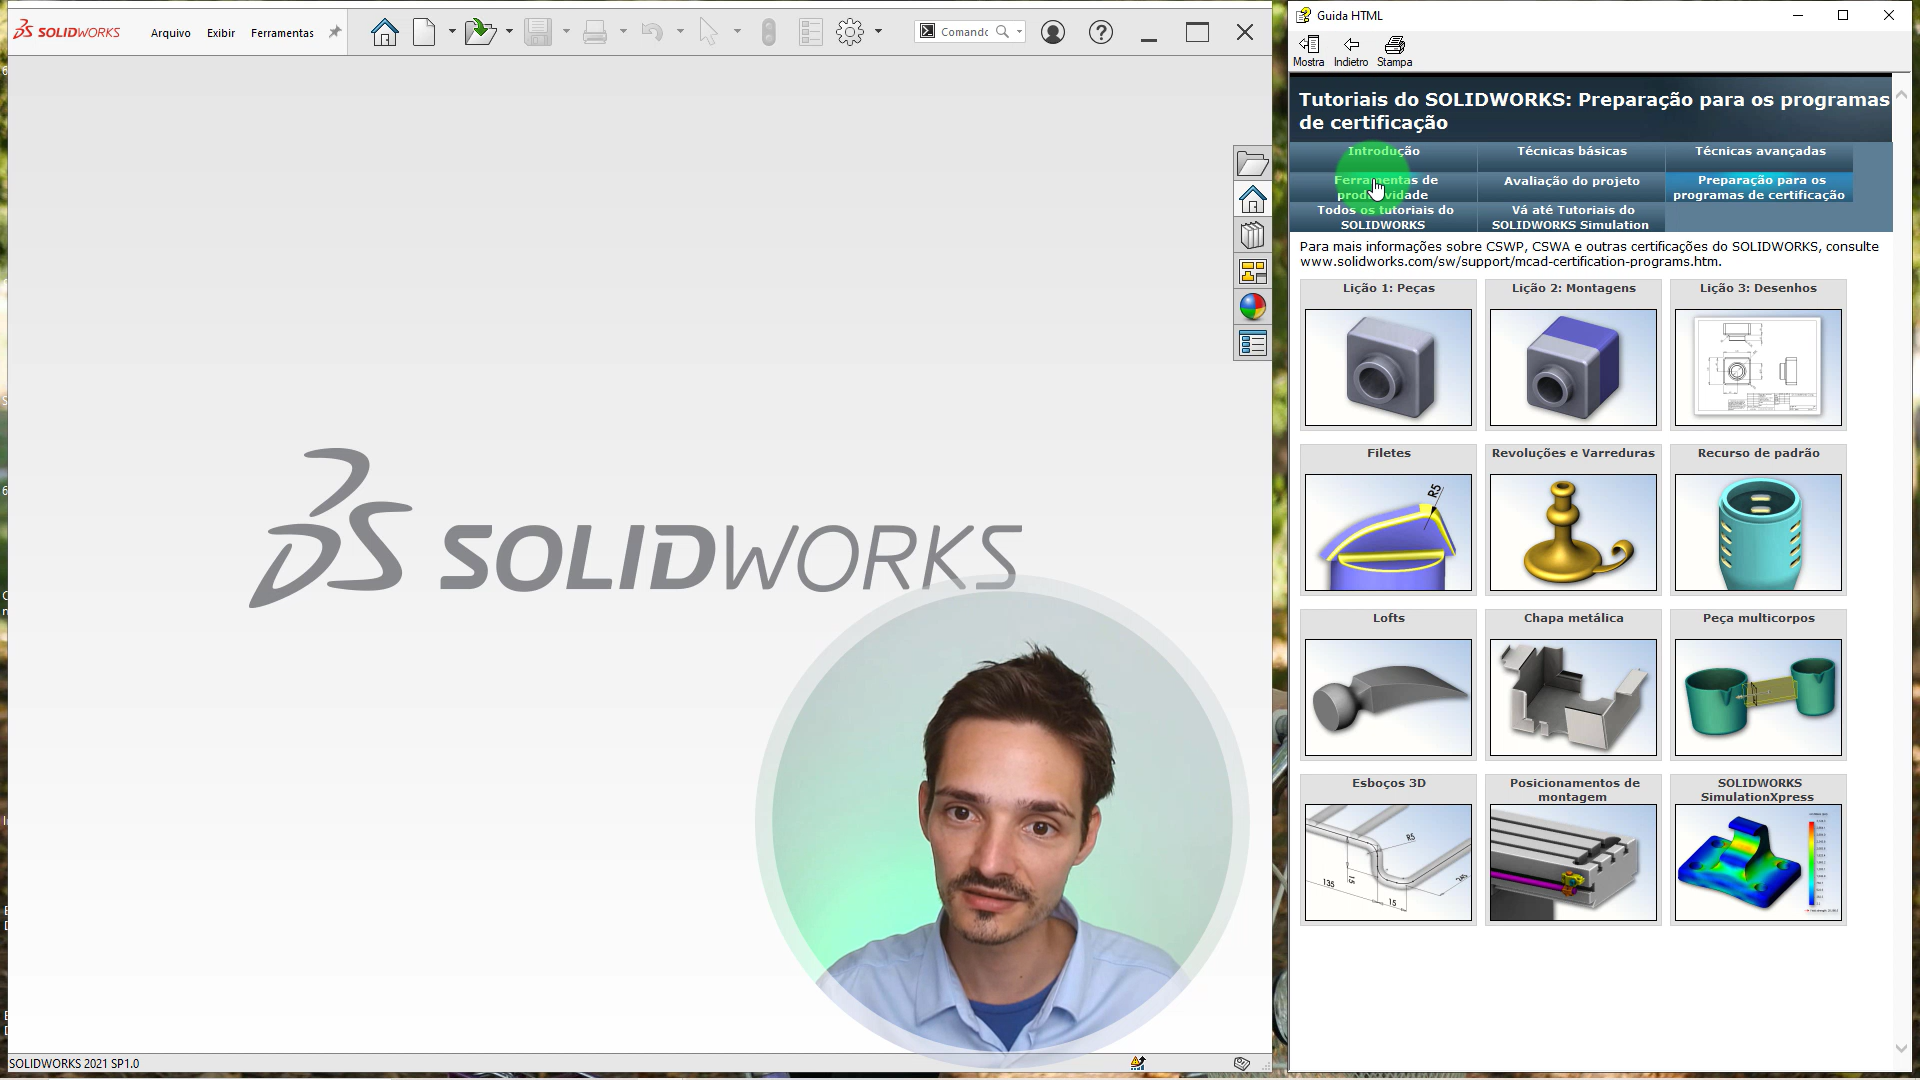
Task: Open Lição 3: Desenhos tutorial thumbnail
Action: [x=1758, y=367]
